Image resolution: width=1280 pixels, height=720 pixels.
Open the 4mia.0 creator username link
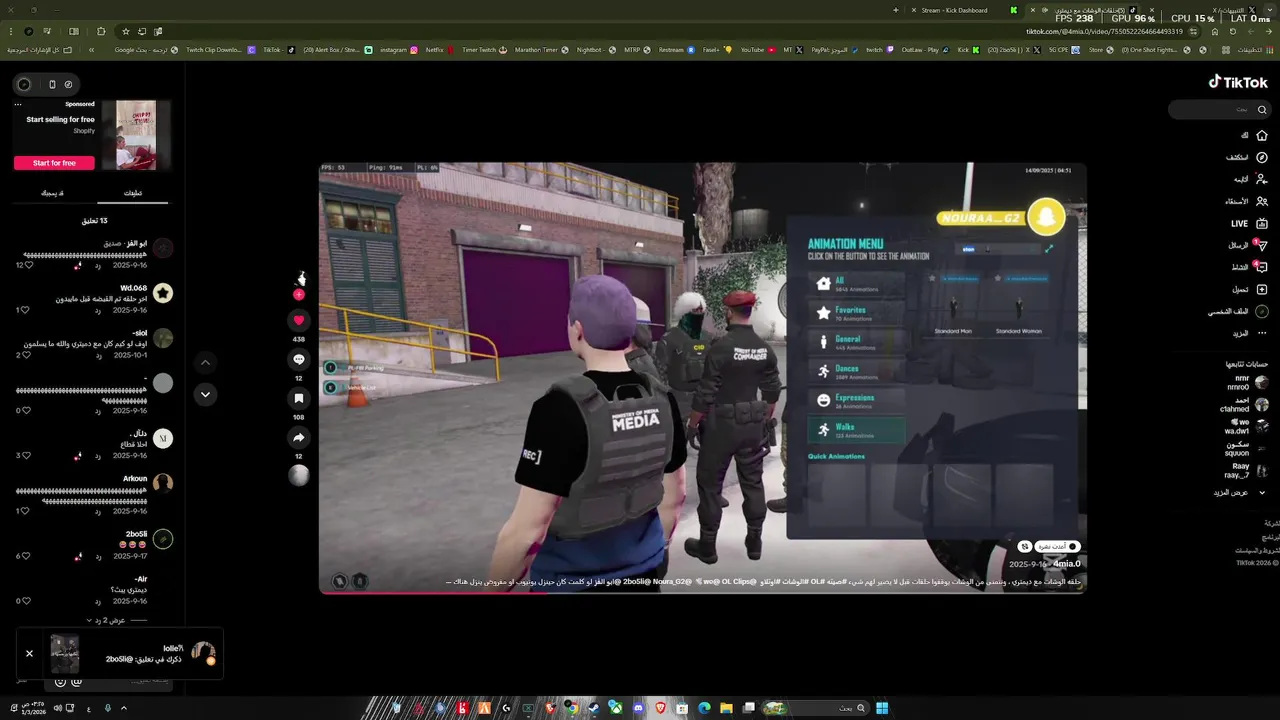tap(1067, 564)
